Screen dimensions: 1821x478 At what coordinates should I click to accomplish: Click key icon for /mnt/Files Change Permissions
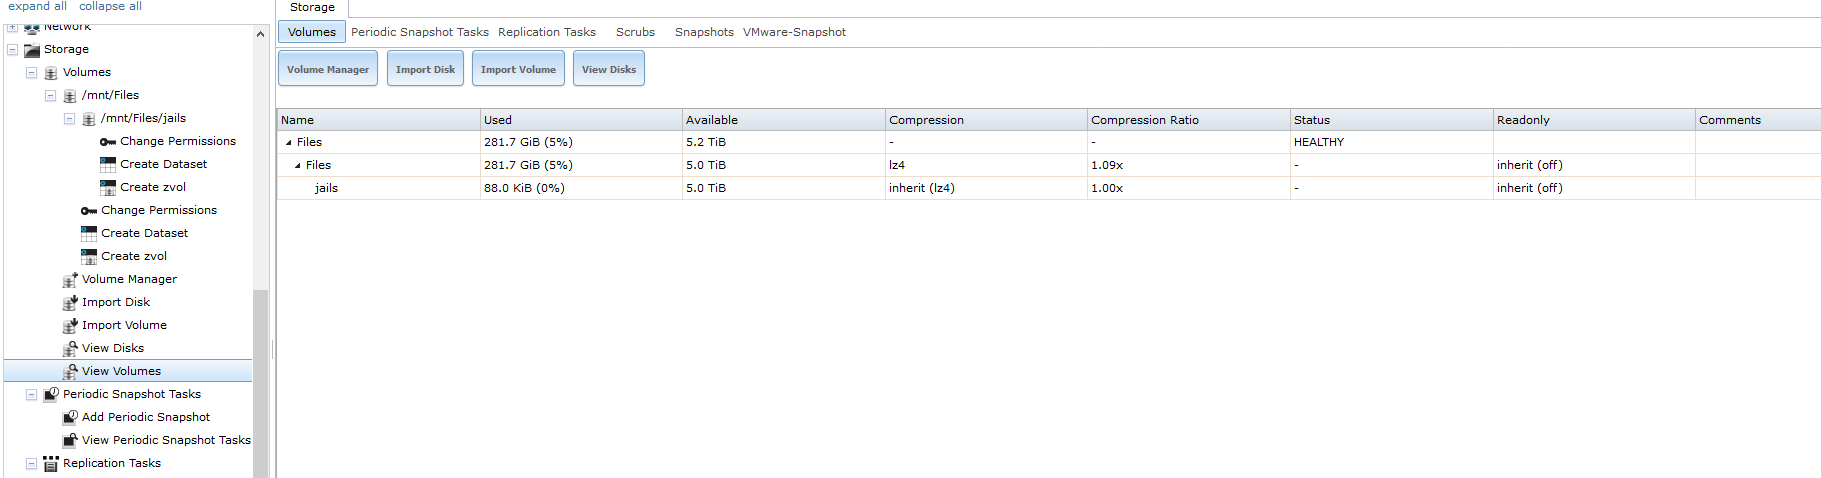(x=89, y=210)
